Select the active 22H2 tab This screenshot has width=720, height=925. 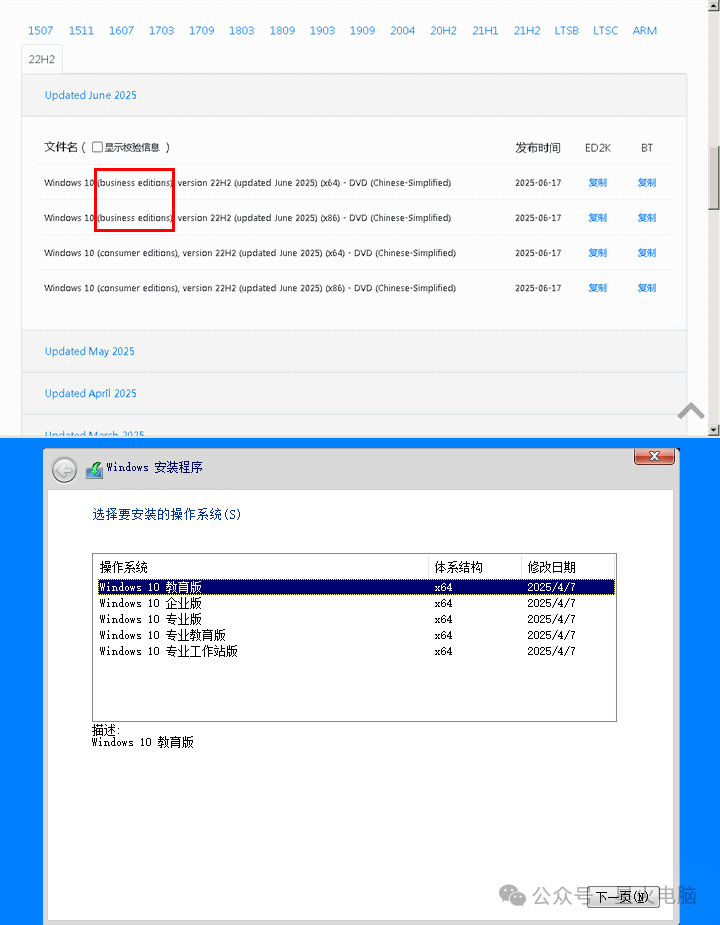(x=42, y=59)
